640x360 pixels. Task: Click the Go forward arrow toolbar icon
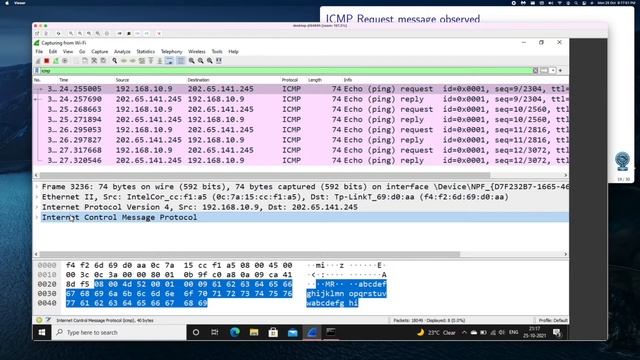coord(133,61)
